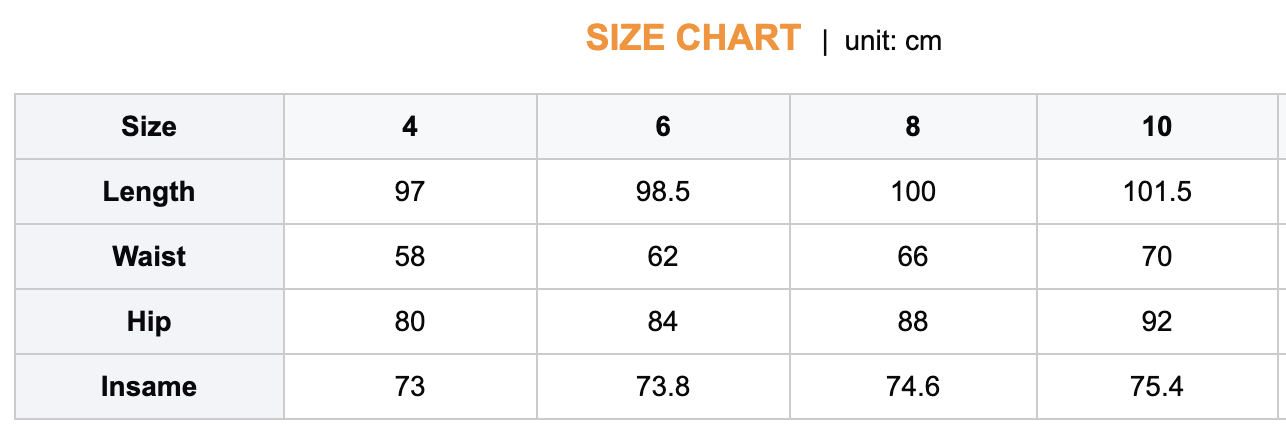Screen dimensions: 1286x432
Task: Select the Hip row header
Action: click(x=149, y=322)
